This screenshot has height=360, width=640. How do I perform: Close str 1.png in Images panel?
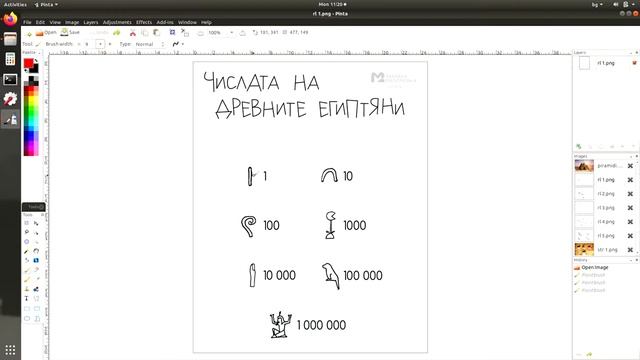[630, 250]
